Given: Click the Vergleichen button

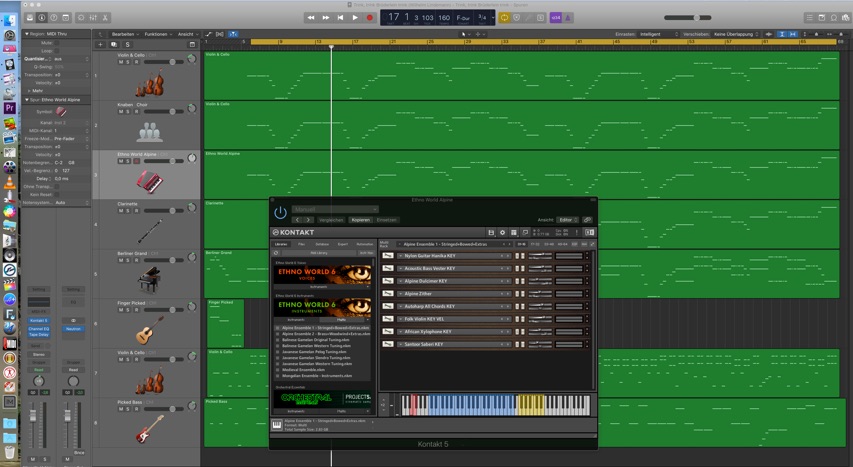Looking at the screenshot, I should 331,220.
